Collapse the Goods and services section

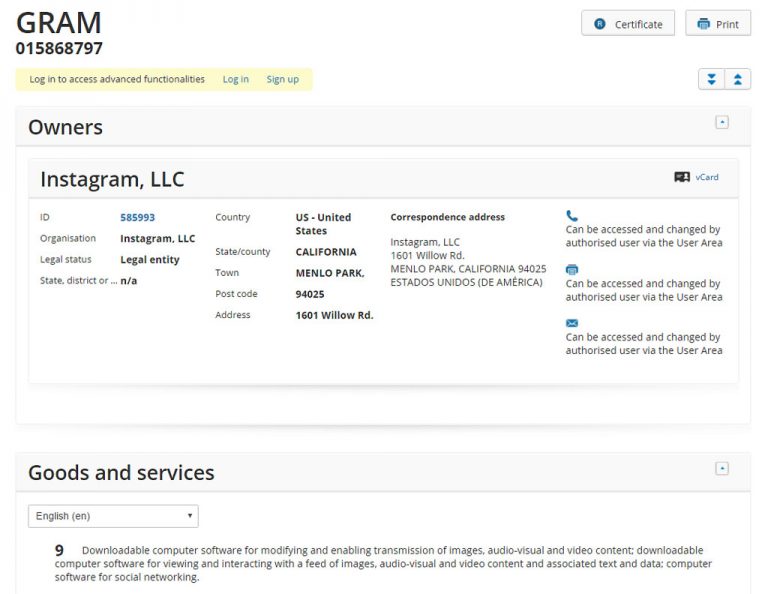point(722,469)
